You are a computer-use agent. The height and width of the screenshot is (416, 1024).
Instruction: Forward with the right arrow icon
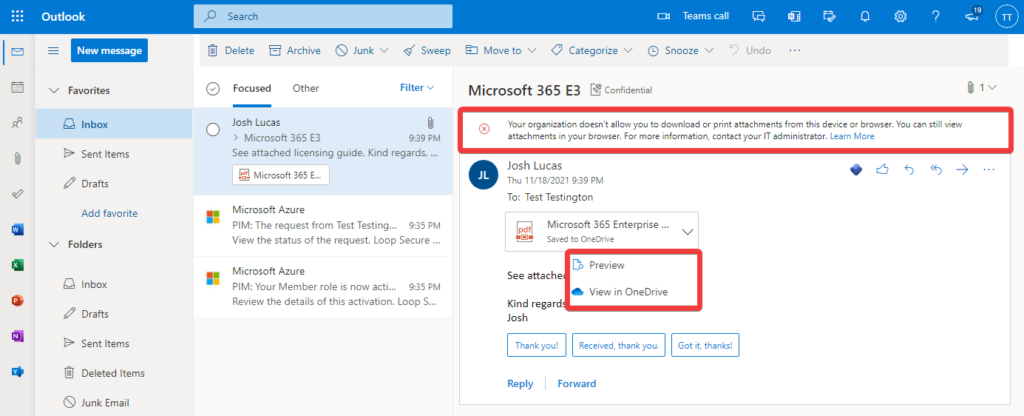pos(962,170)
